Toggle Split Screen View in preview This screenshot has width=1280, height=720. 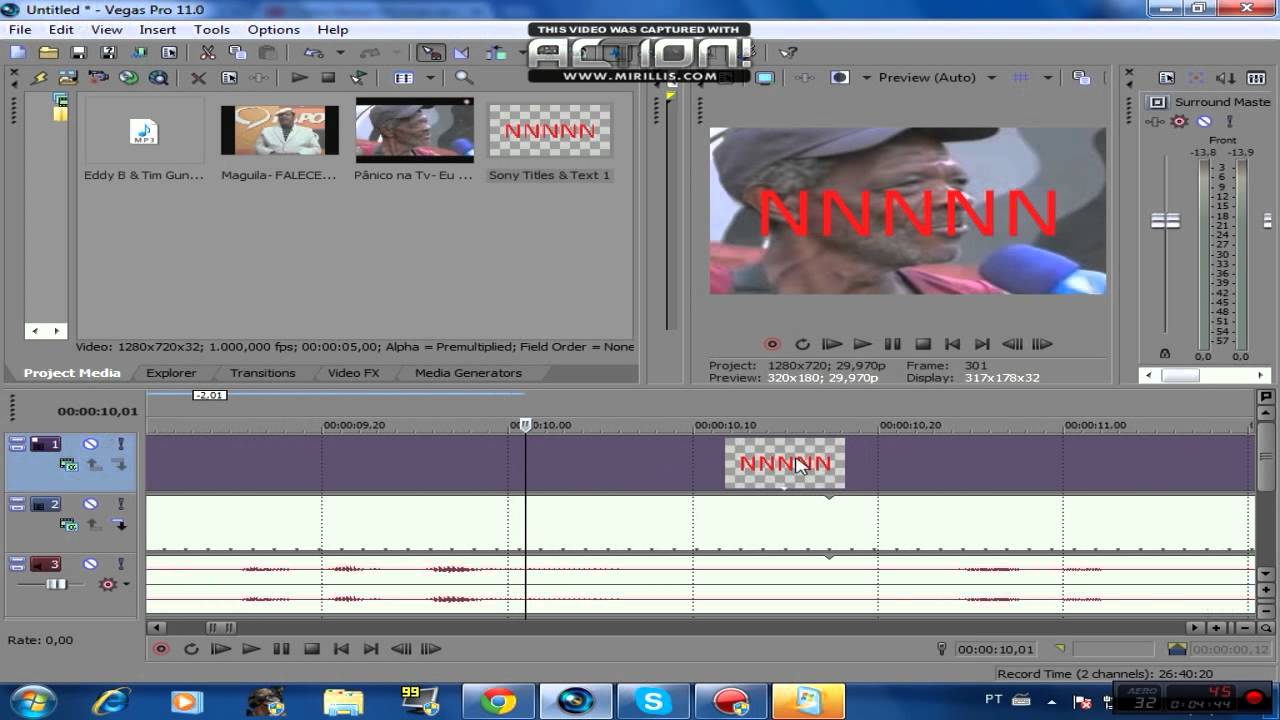pos(840,77)
